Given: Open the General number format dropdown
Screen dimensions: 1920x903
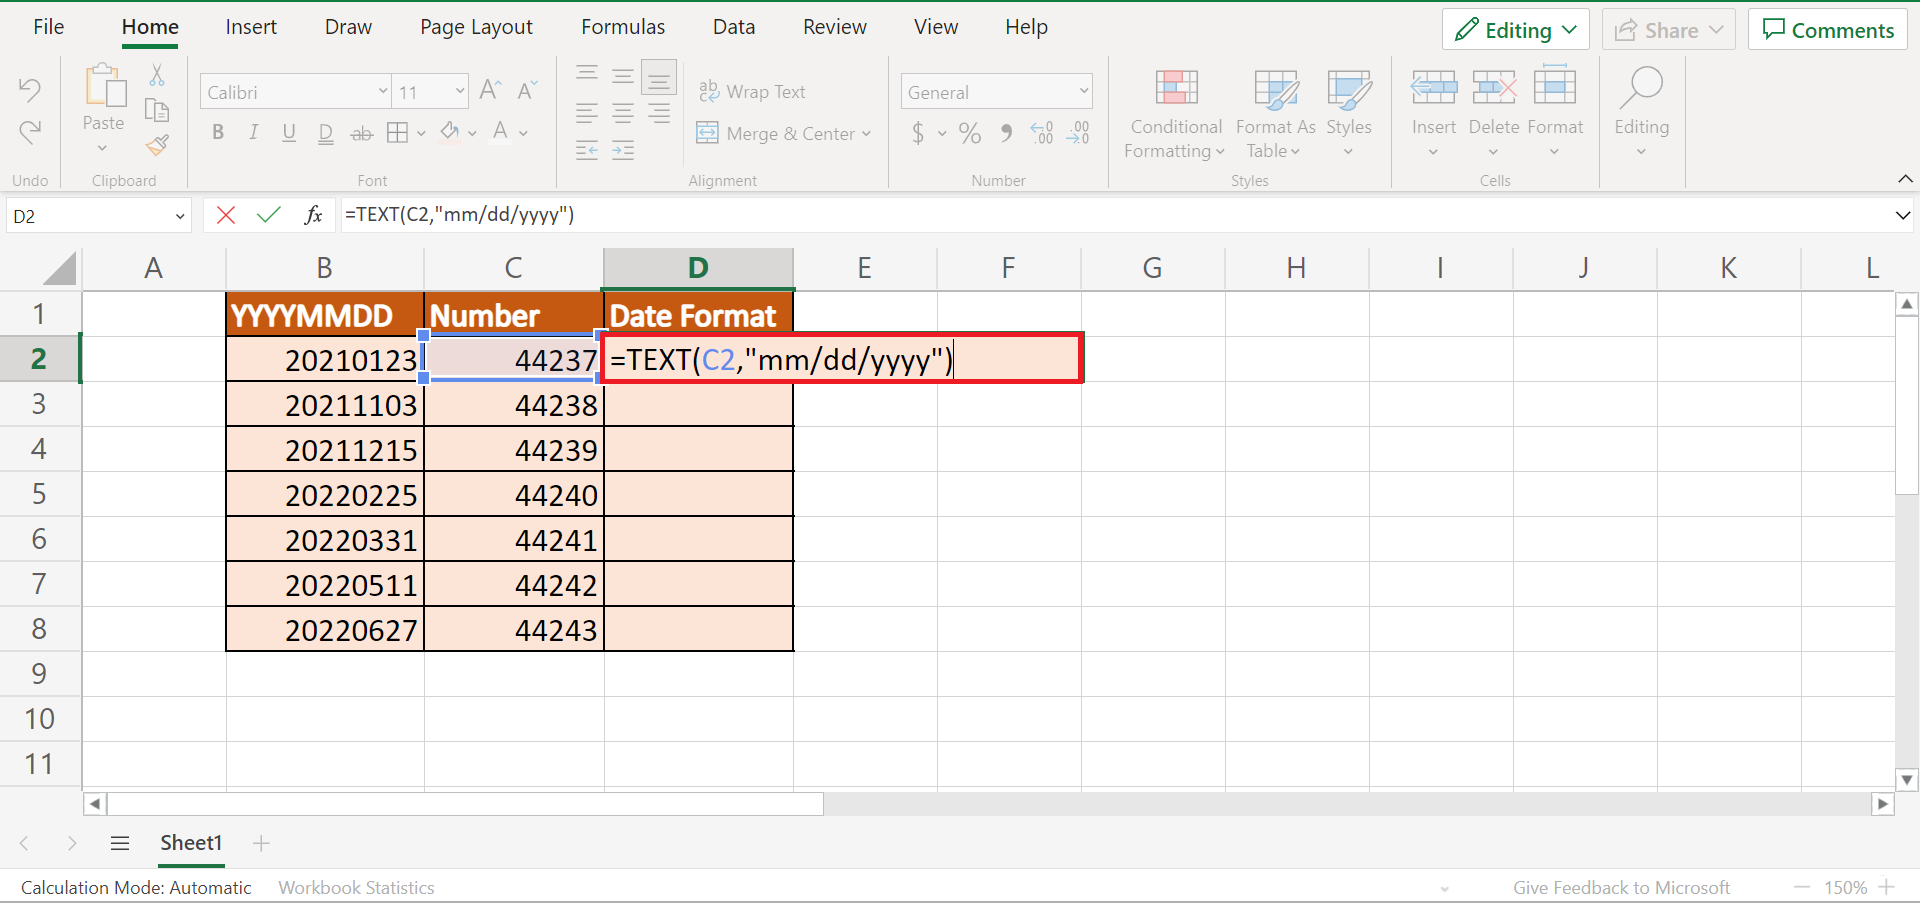Looking at the screenshot, I should pos(1084,91).
